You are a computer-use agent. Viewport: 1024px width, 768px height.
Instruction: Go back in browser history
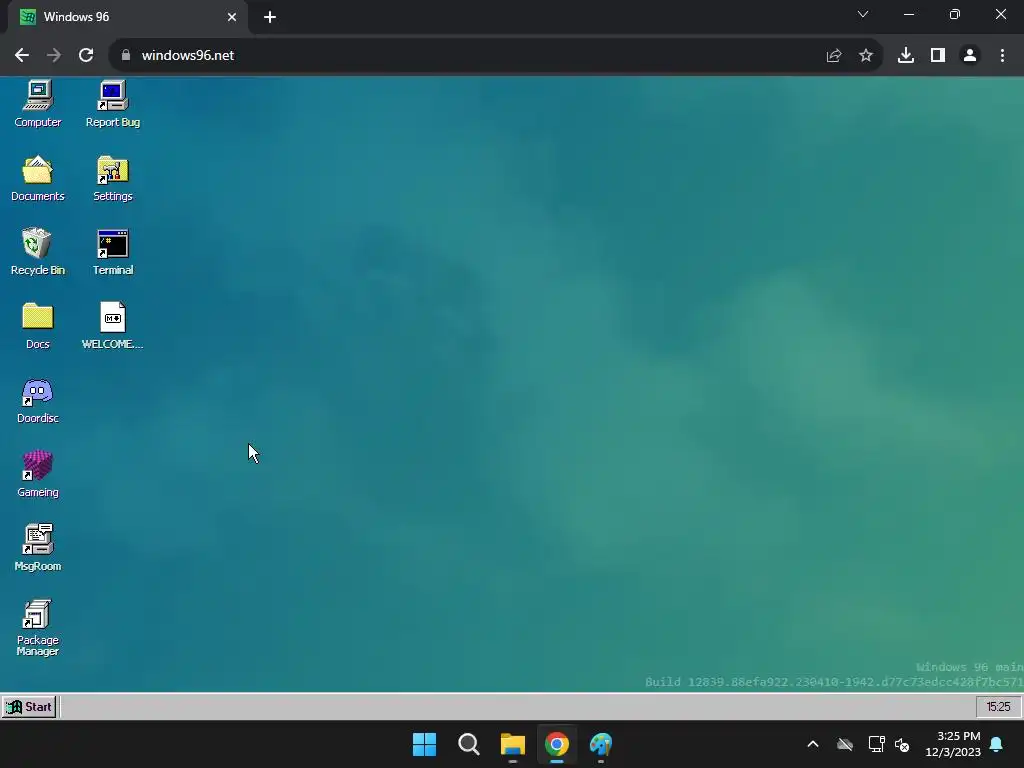(22, 56)
